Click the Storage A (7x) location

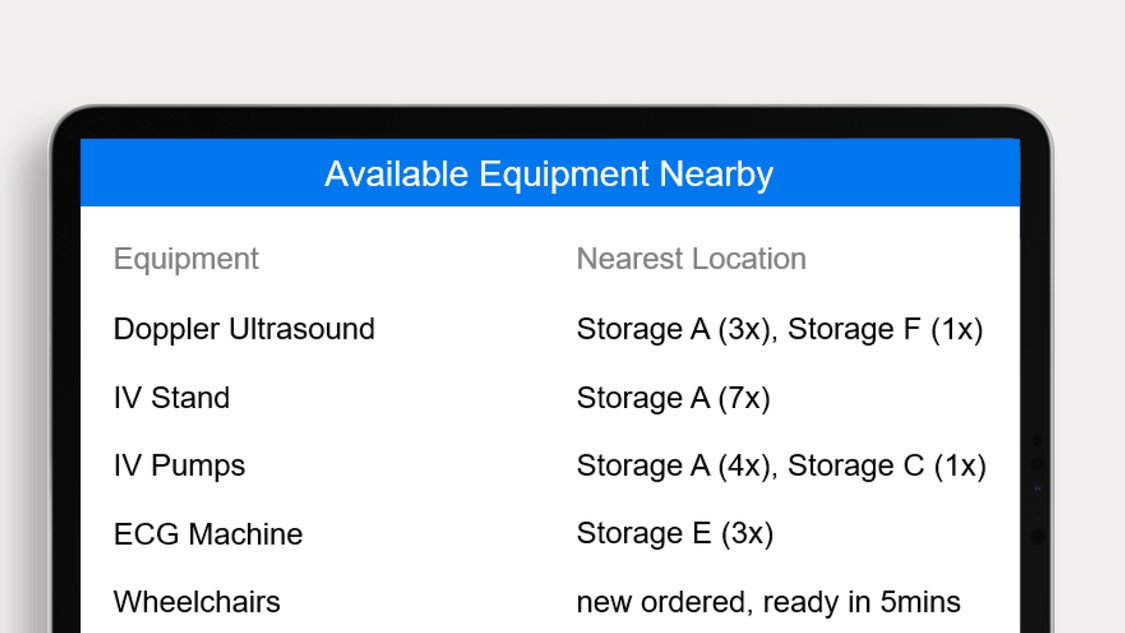click(x=674, y=398)
